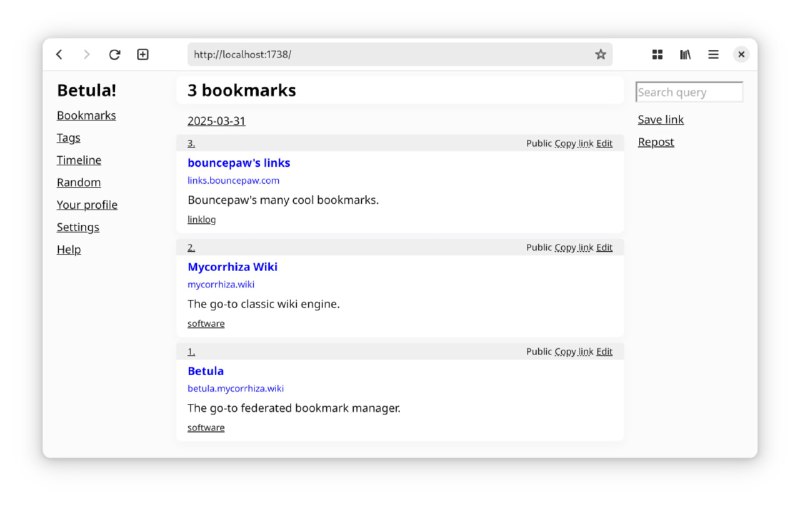Viewport: 800px width, 505px height.
Task: Reload the page with the refresh icon
Action: [x=115, y=55]
